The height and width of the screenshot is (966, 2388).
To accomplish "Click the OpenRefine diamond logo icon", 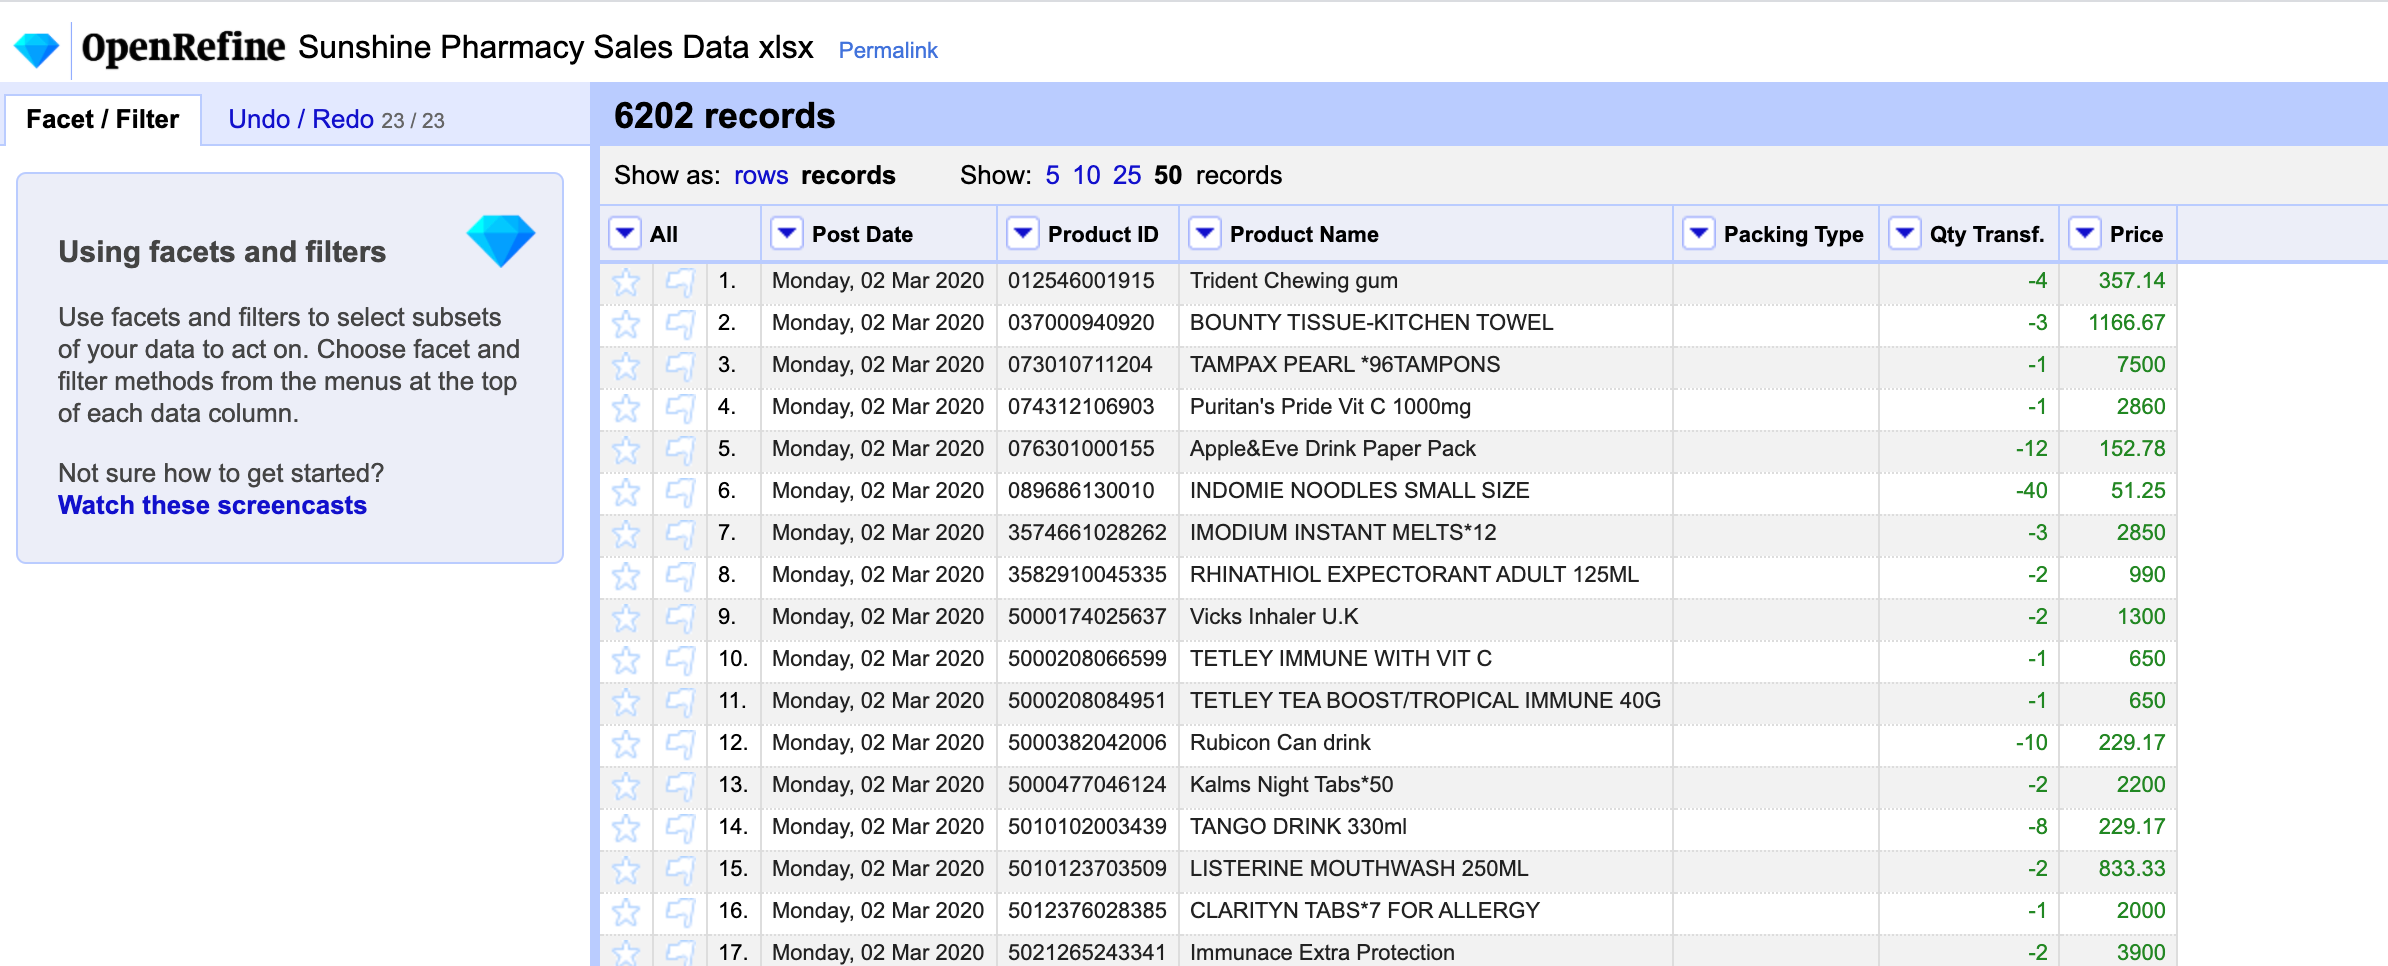I will point(37,49).
